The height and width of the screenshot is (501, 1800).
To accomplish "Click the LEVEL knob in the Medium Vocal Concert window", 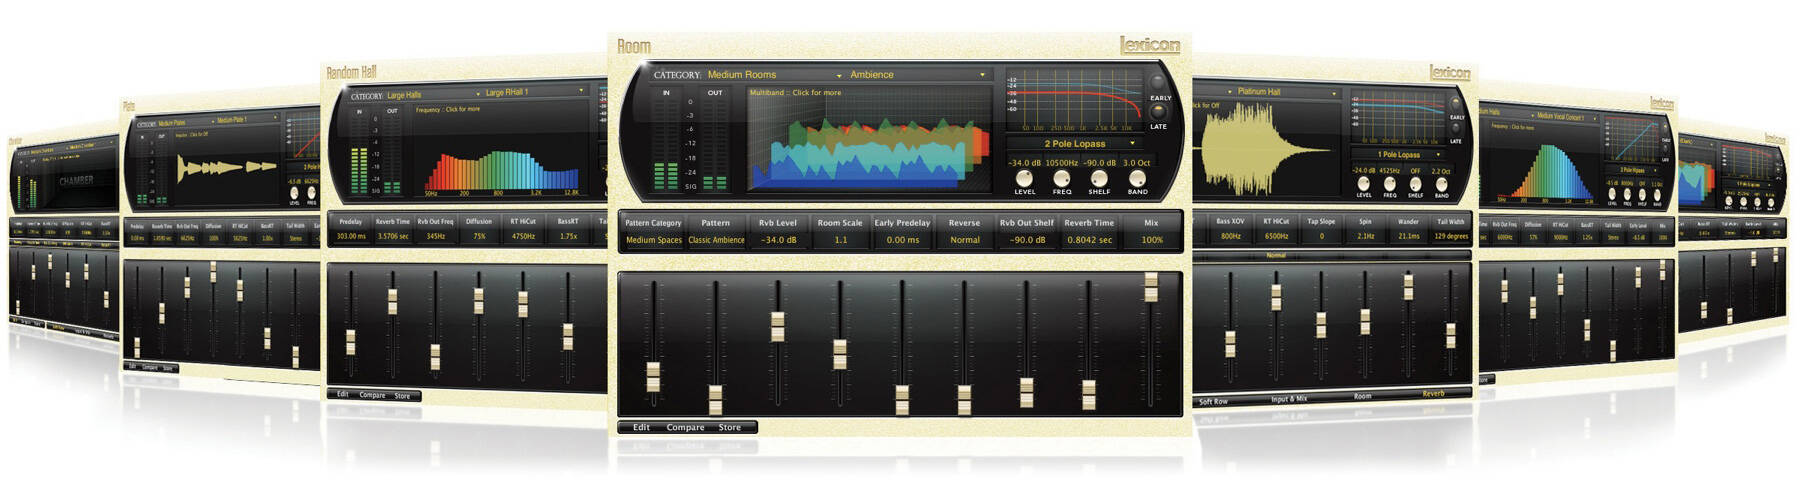I will click(x=1612, y=194).
